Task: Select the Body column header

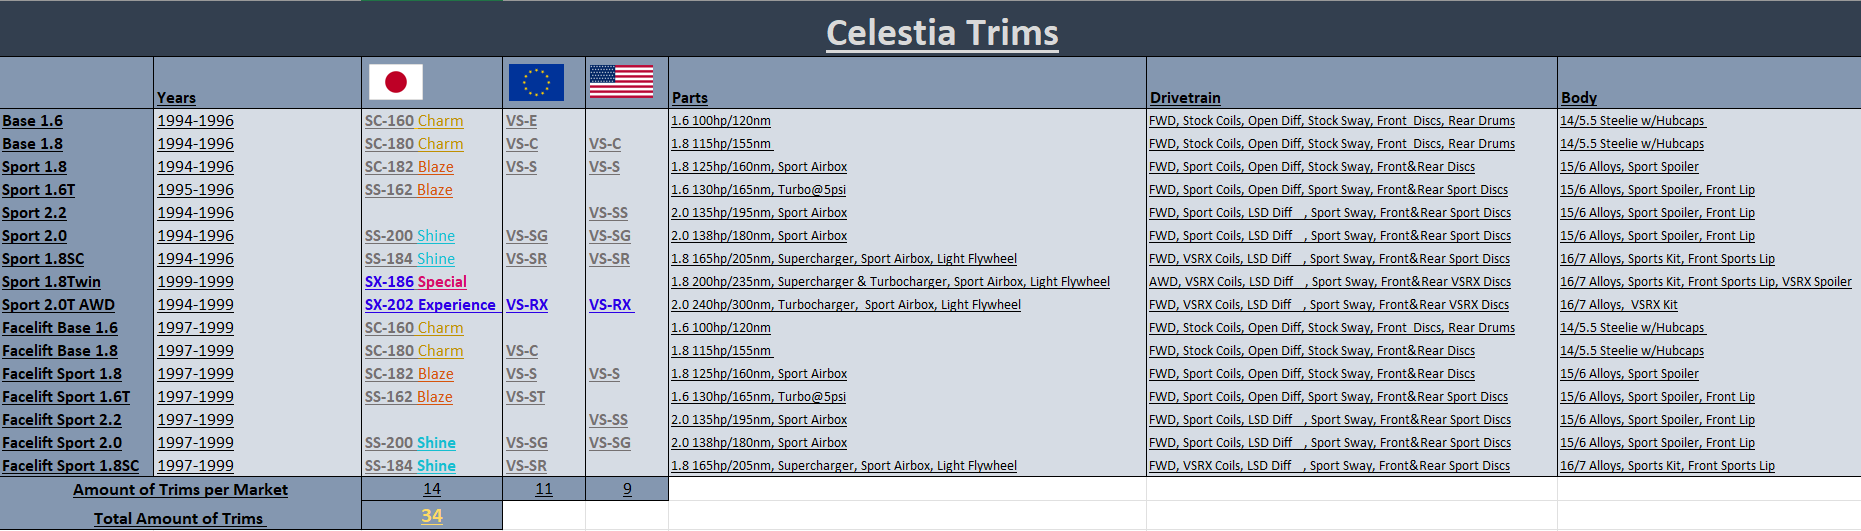Action: [1579, 98]
